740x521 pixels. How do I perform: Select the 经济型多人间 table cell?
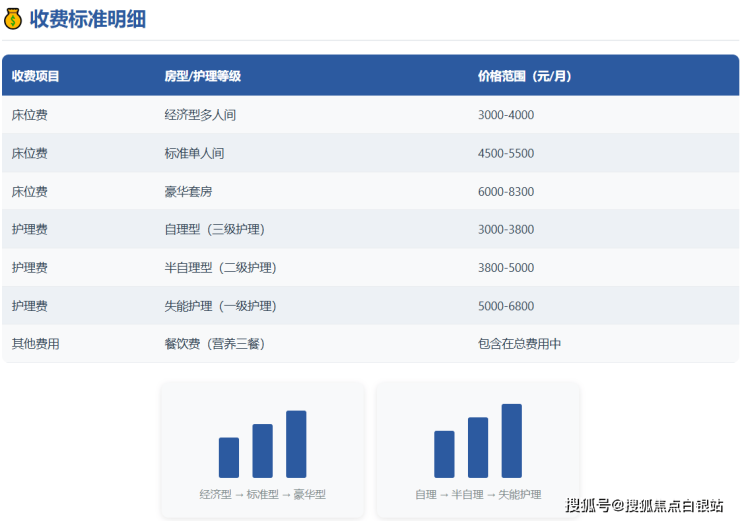[x=200, y=115]
